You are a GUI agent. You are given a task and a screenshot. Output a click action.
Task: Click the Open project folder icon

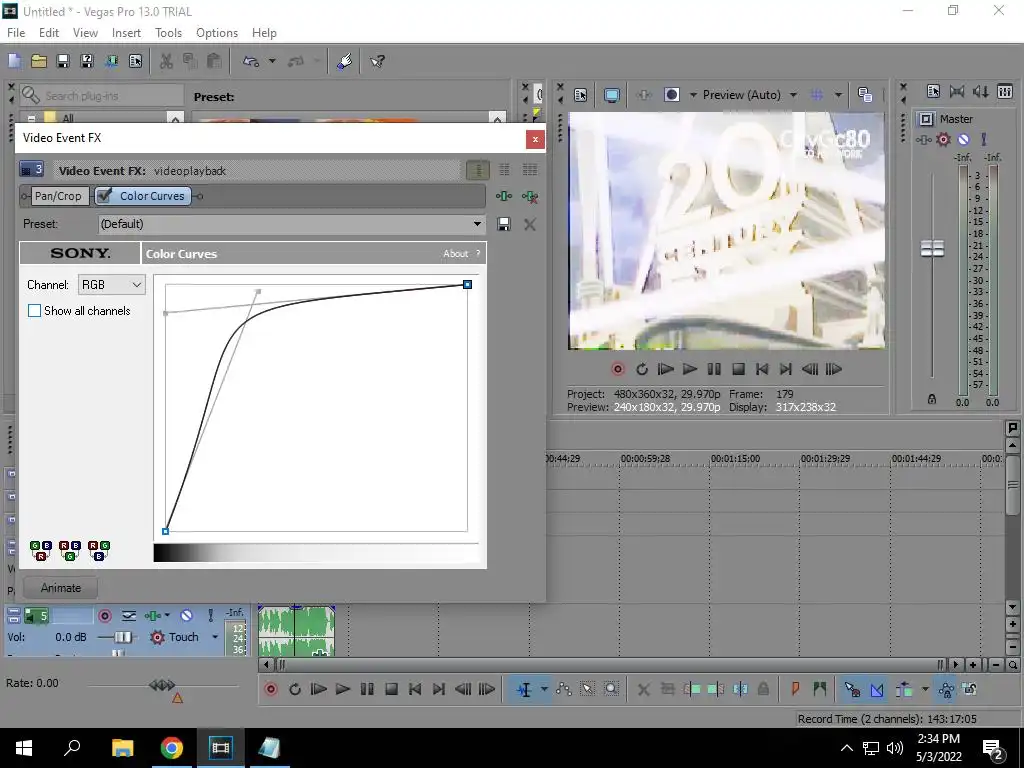(39, 61)
